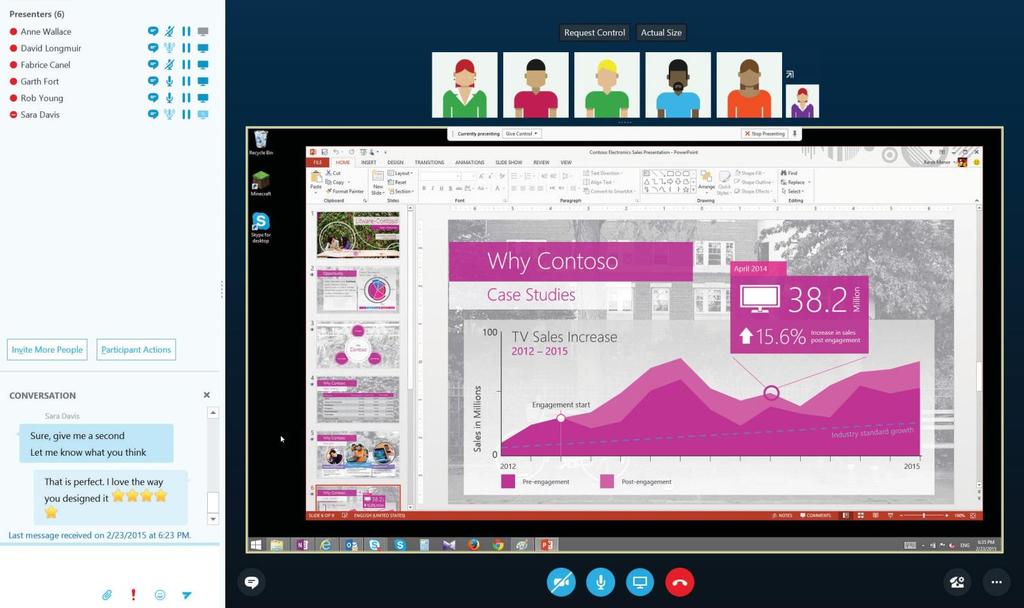Image resolution: width=1024 pixels, height=608 pixels.
Task: Open the Recycle Bin desktop icon
Action: 261,142
